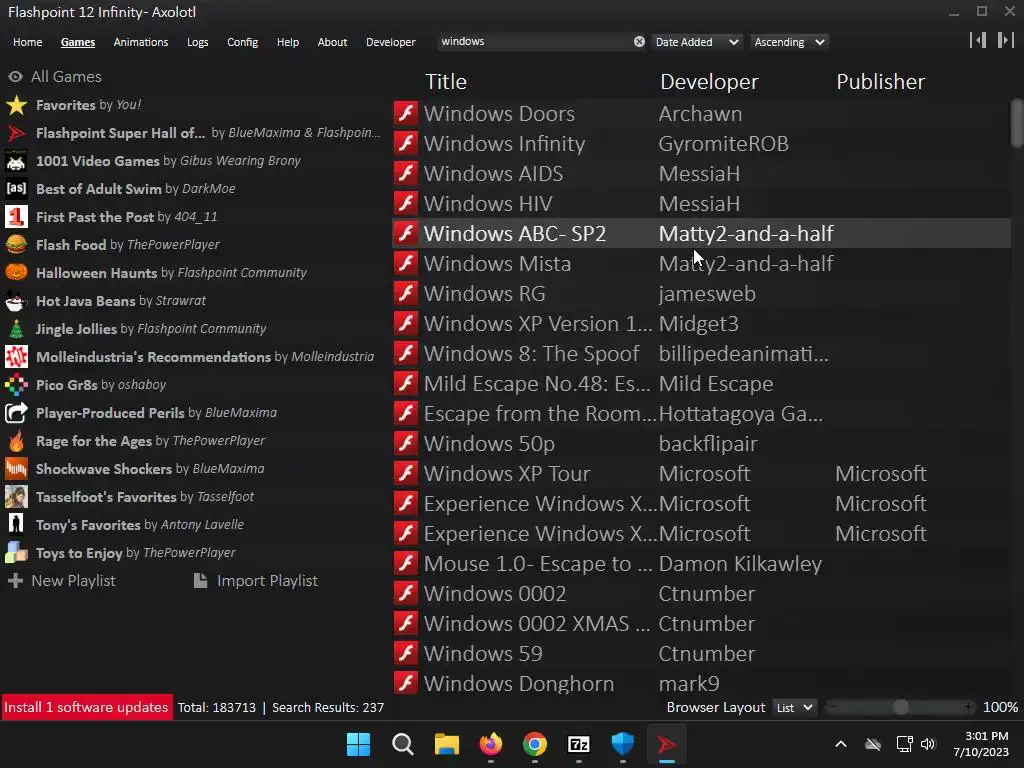Open the Logs tab
This screenshot has height=768, width=1024.
pos(197,42)
